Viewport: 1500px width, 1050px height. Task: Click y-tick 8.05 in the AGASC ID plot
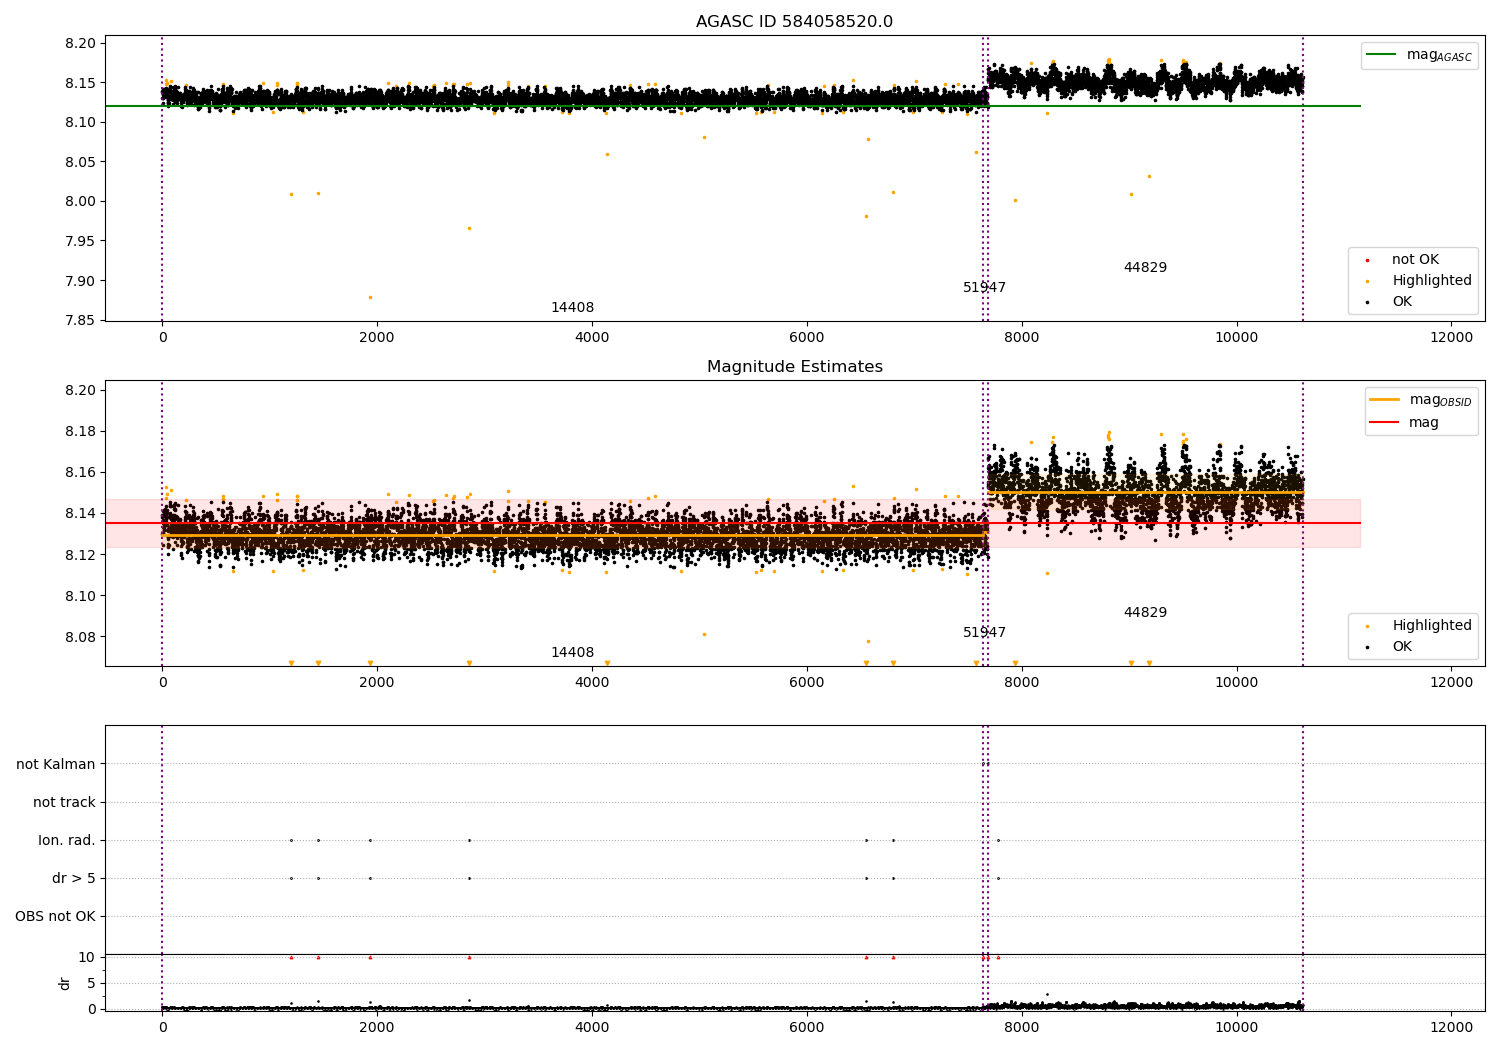point(79,162)
